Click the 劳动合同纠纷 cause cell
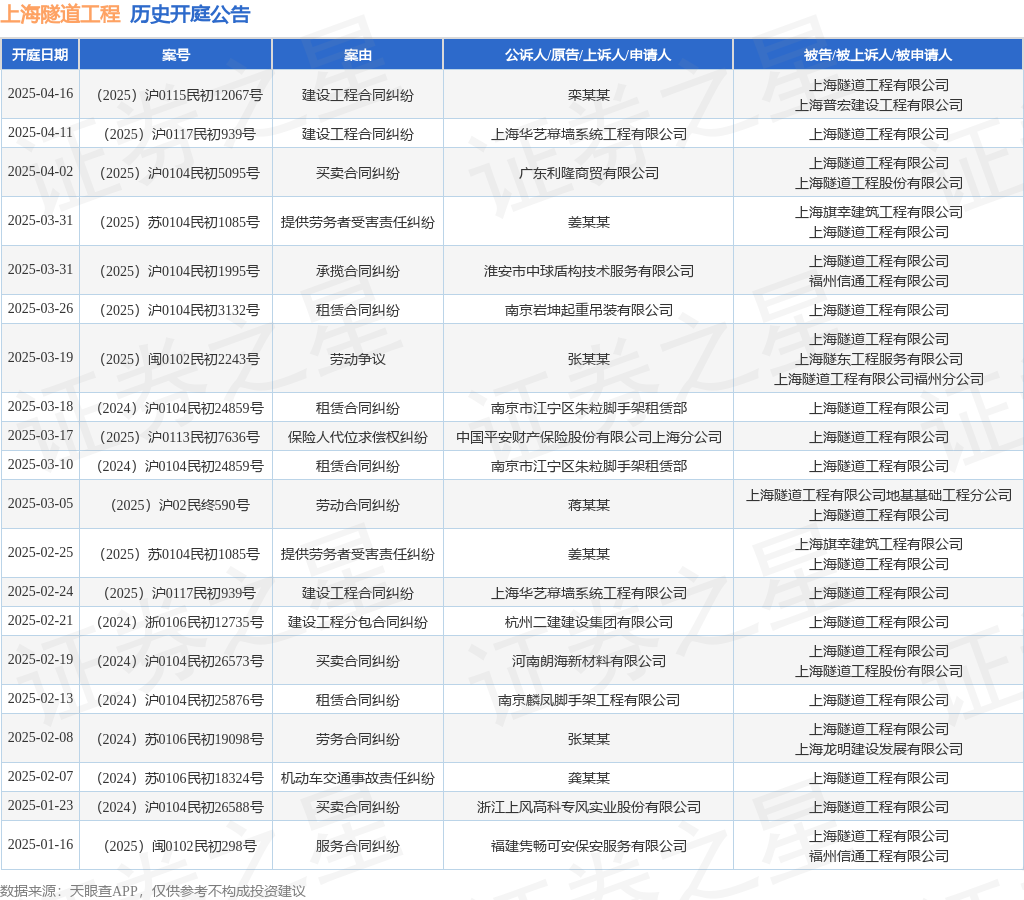The width and height of the screenshot is (1024, 900). pyautogui.click(x=358, y=505)
